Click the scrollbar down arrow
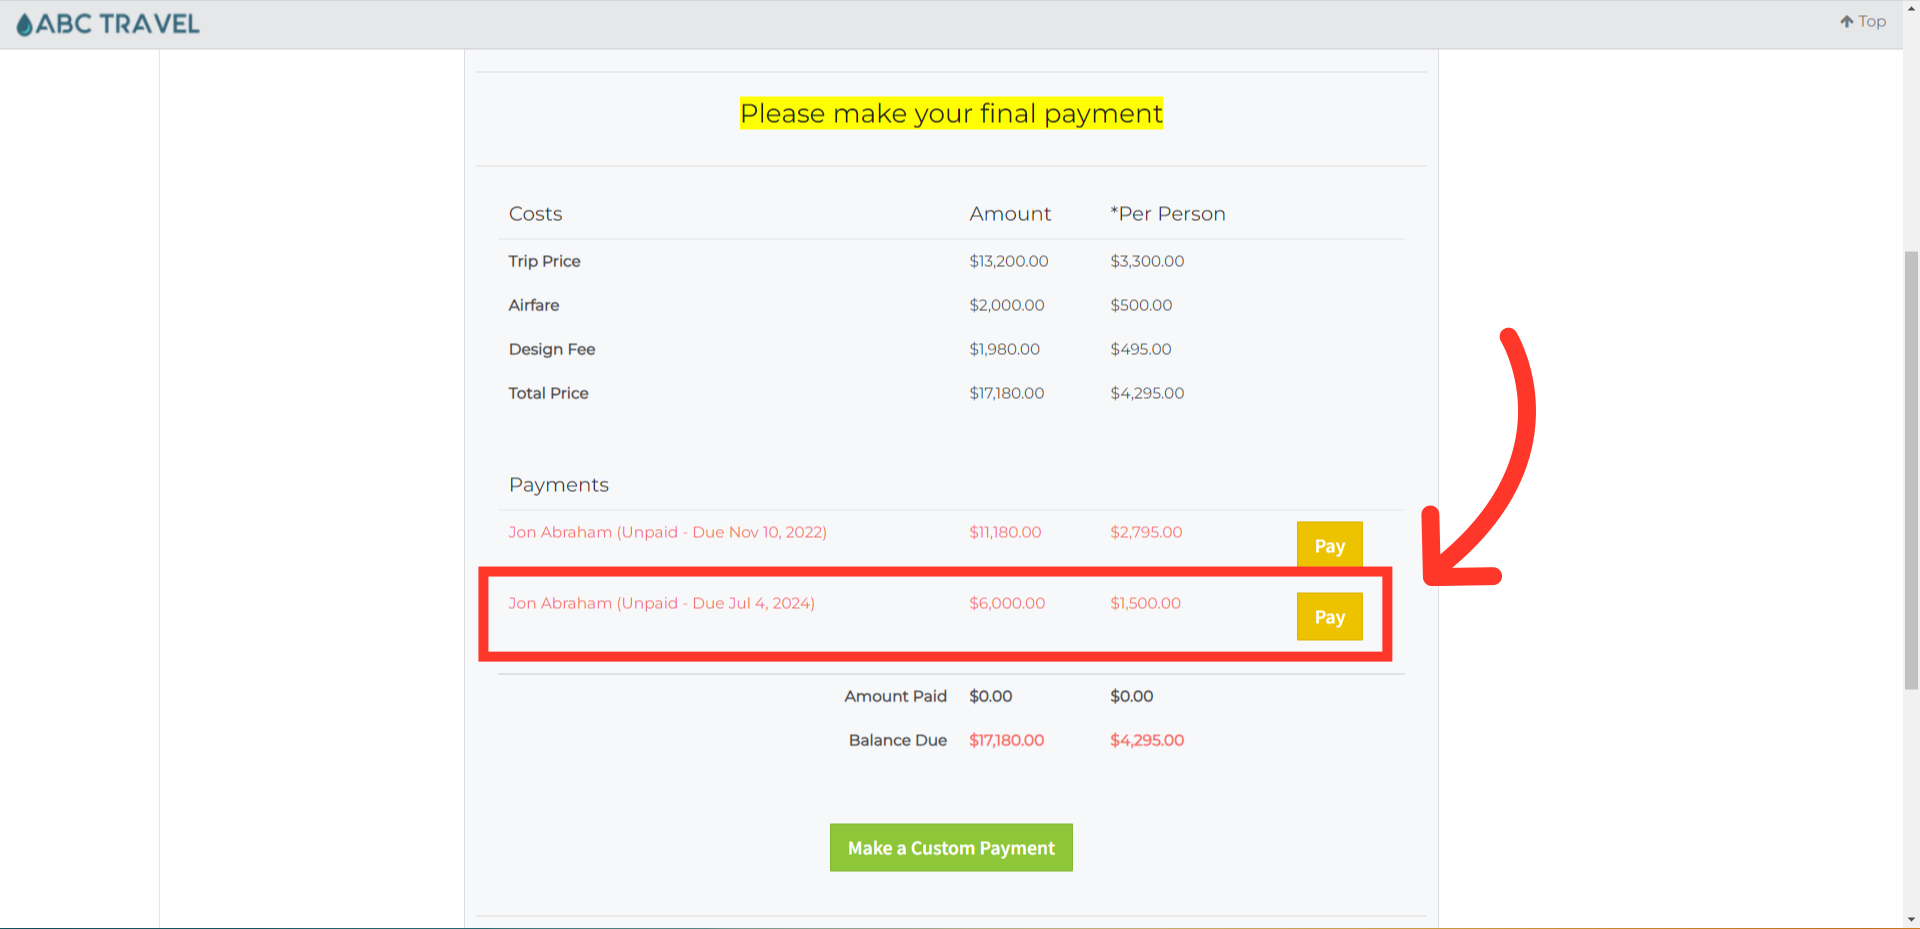The height and width of the screenshot is (929, 1920). point(1911,920)
